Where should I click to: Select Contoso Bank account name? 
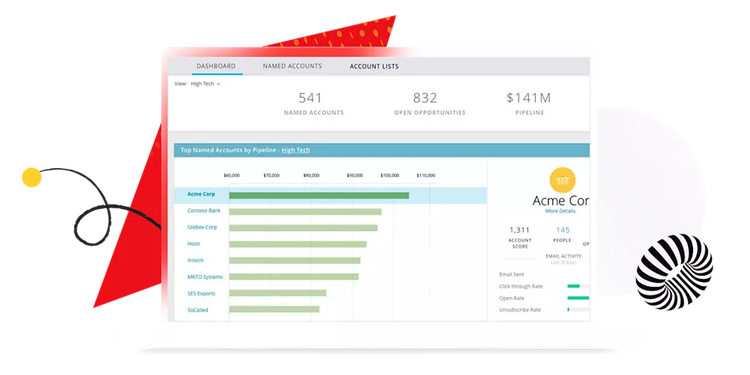coord(204,210)
